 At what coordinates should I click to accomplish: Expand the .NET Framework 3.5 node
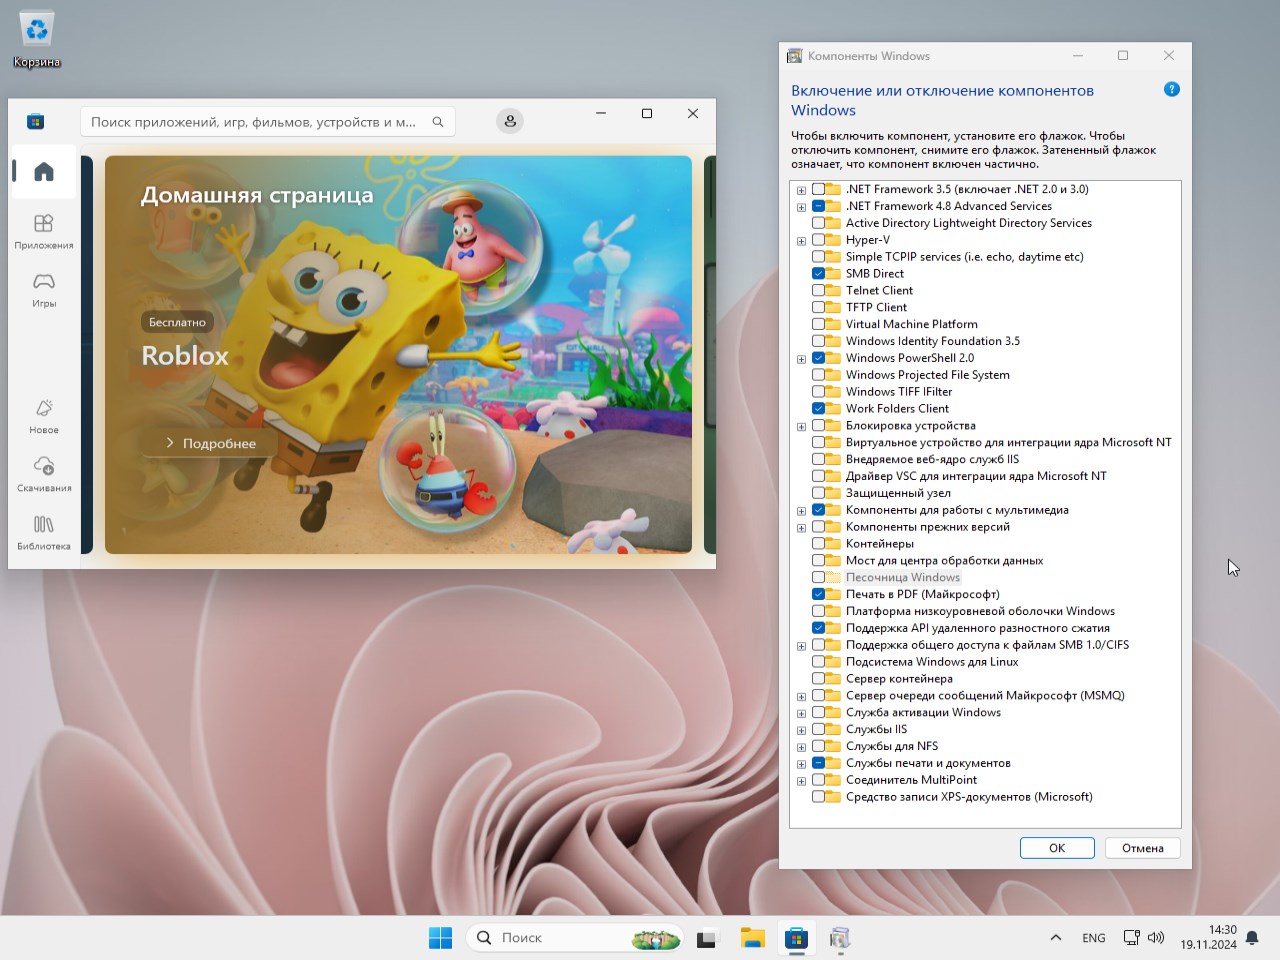801,190
